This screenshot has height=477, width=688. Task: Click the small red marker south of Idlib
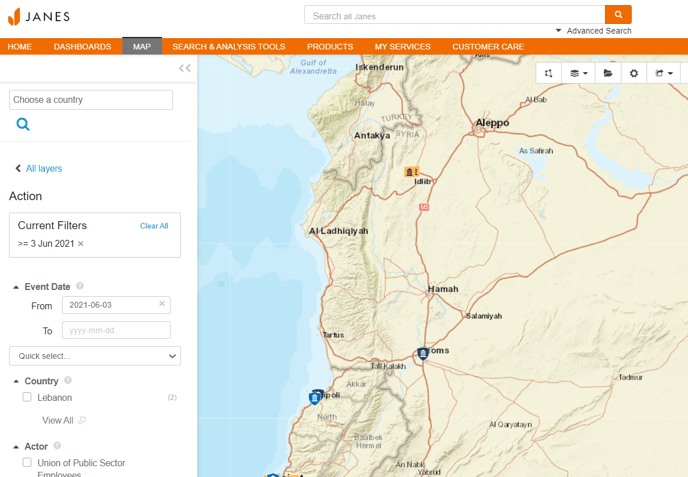[424, 207]
